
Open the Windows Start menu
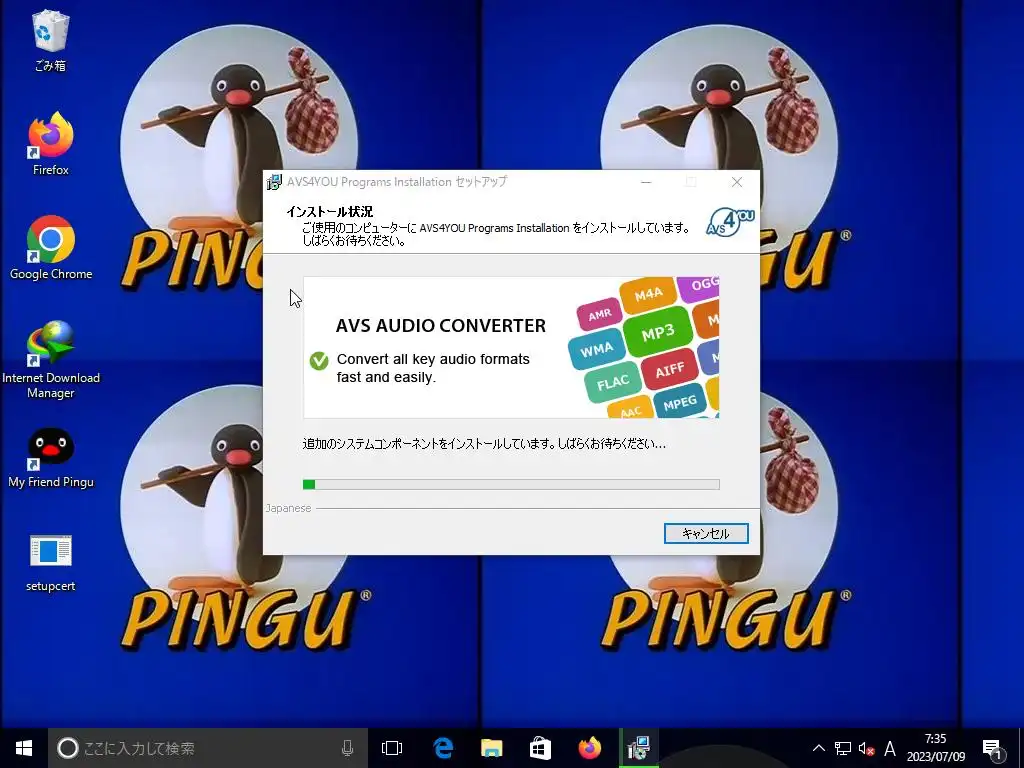[x=24, y=748]
